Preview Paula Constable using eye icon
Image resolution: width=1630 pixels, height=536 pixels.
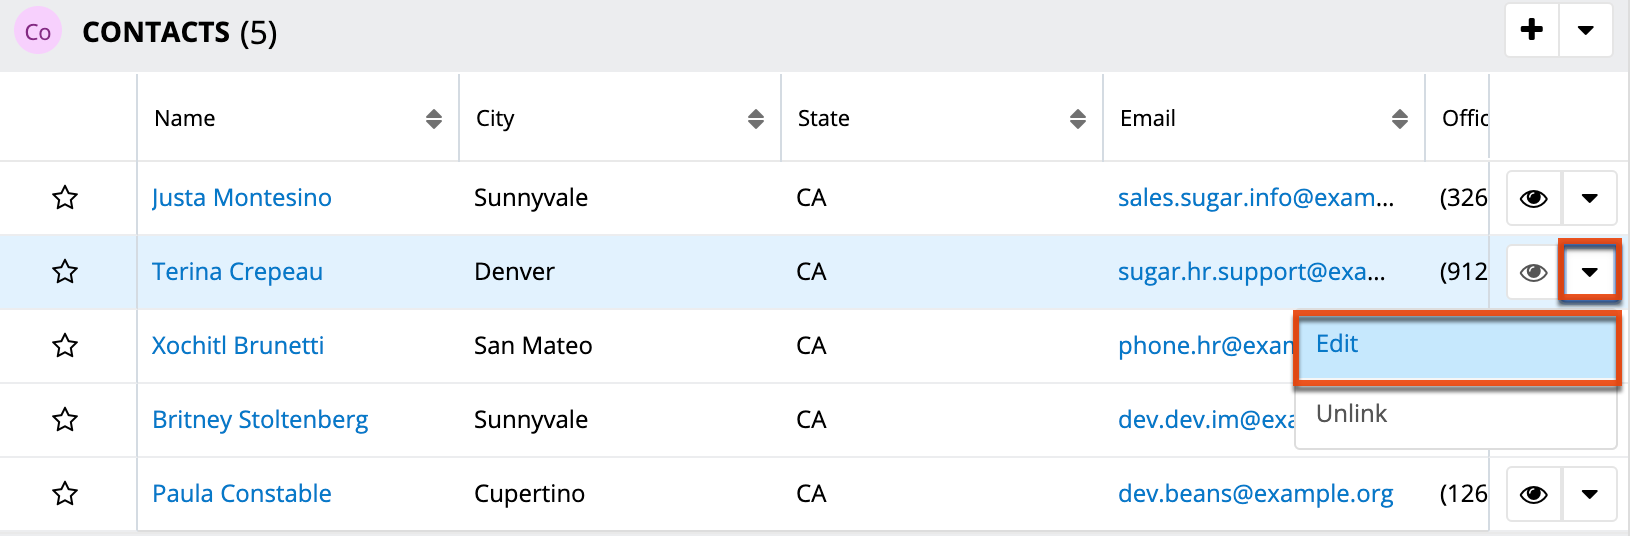[1533, 494]
